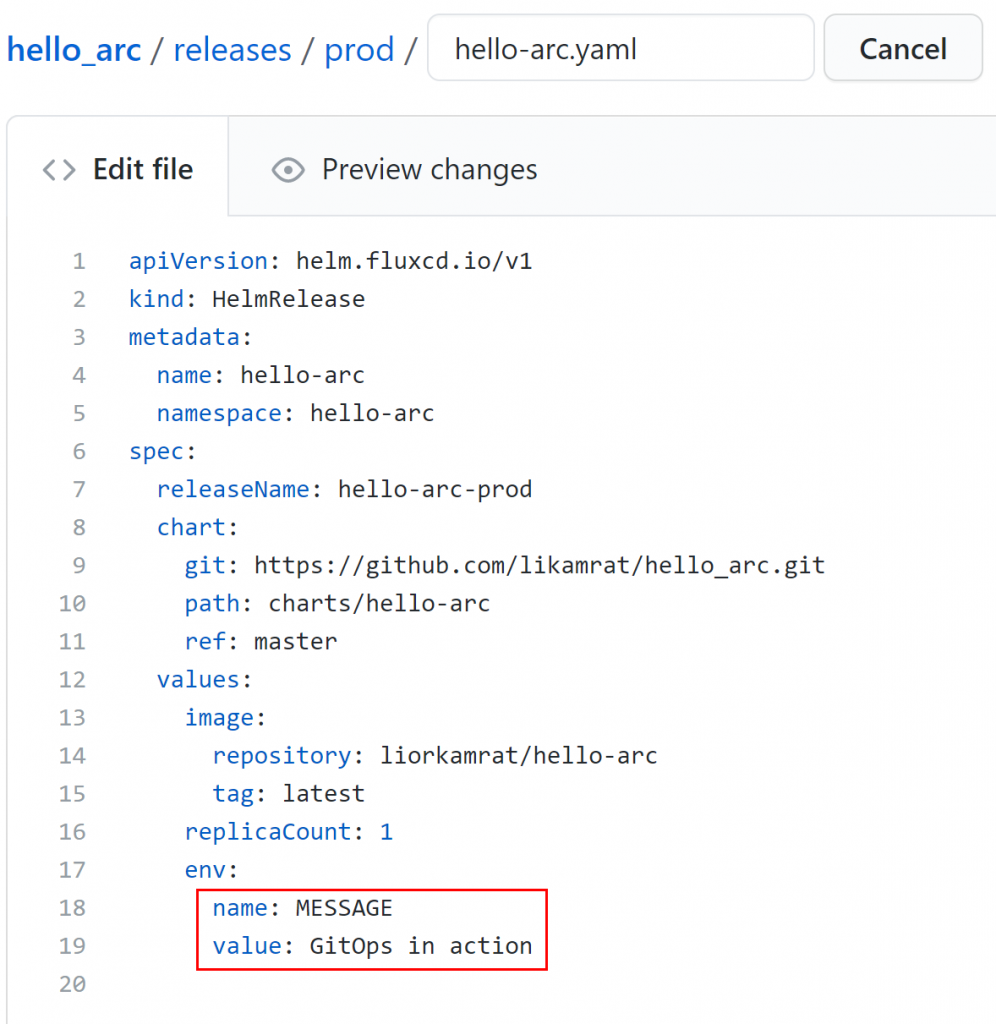Click the eye Preview changes icon
This screenshot has height=1024, width=996.
[287, 170]
